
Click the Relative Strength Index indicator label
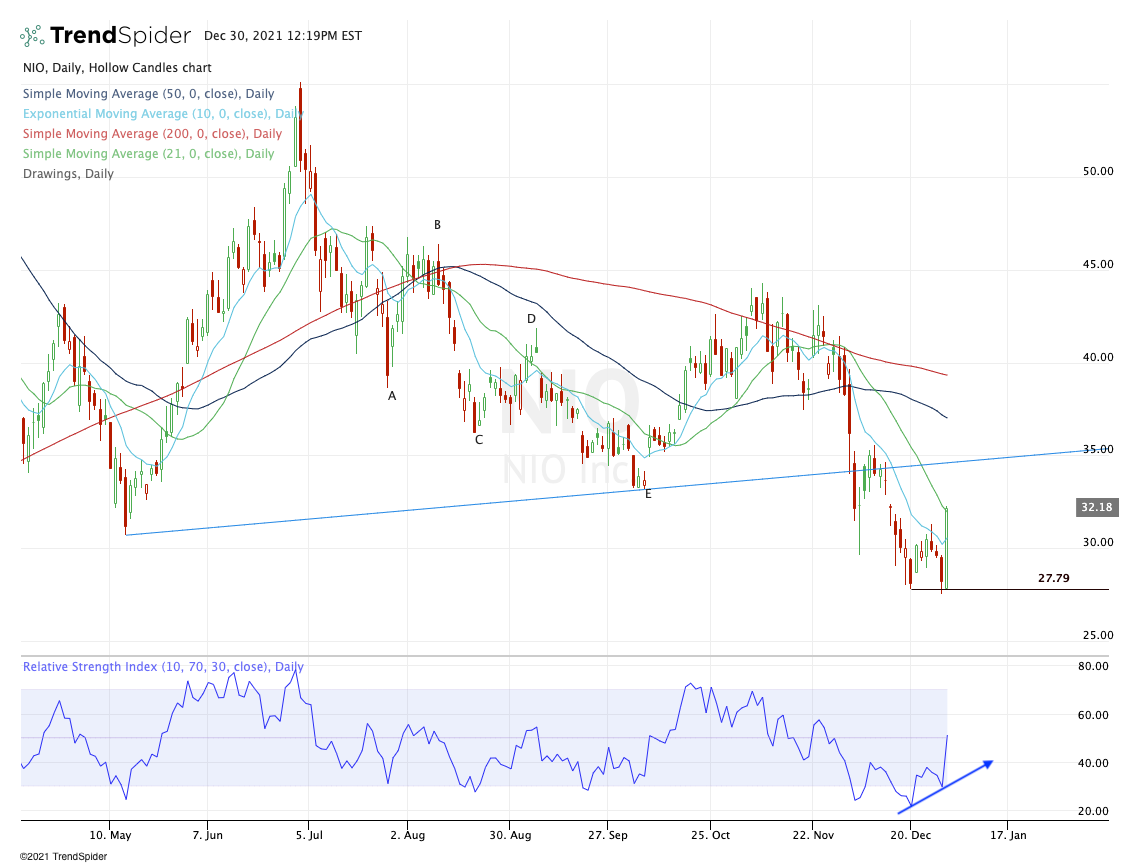click(x=163, y=666)
